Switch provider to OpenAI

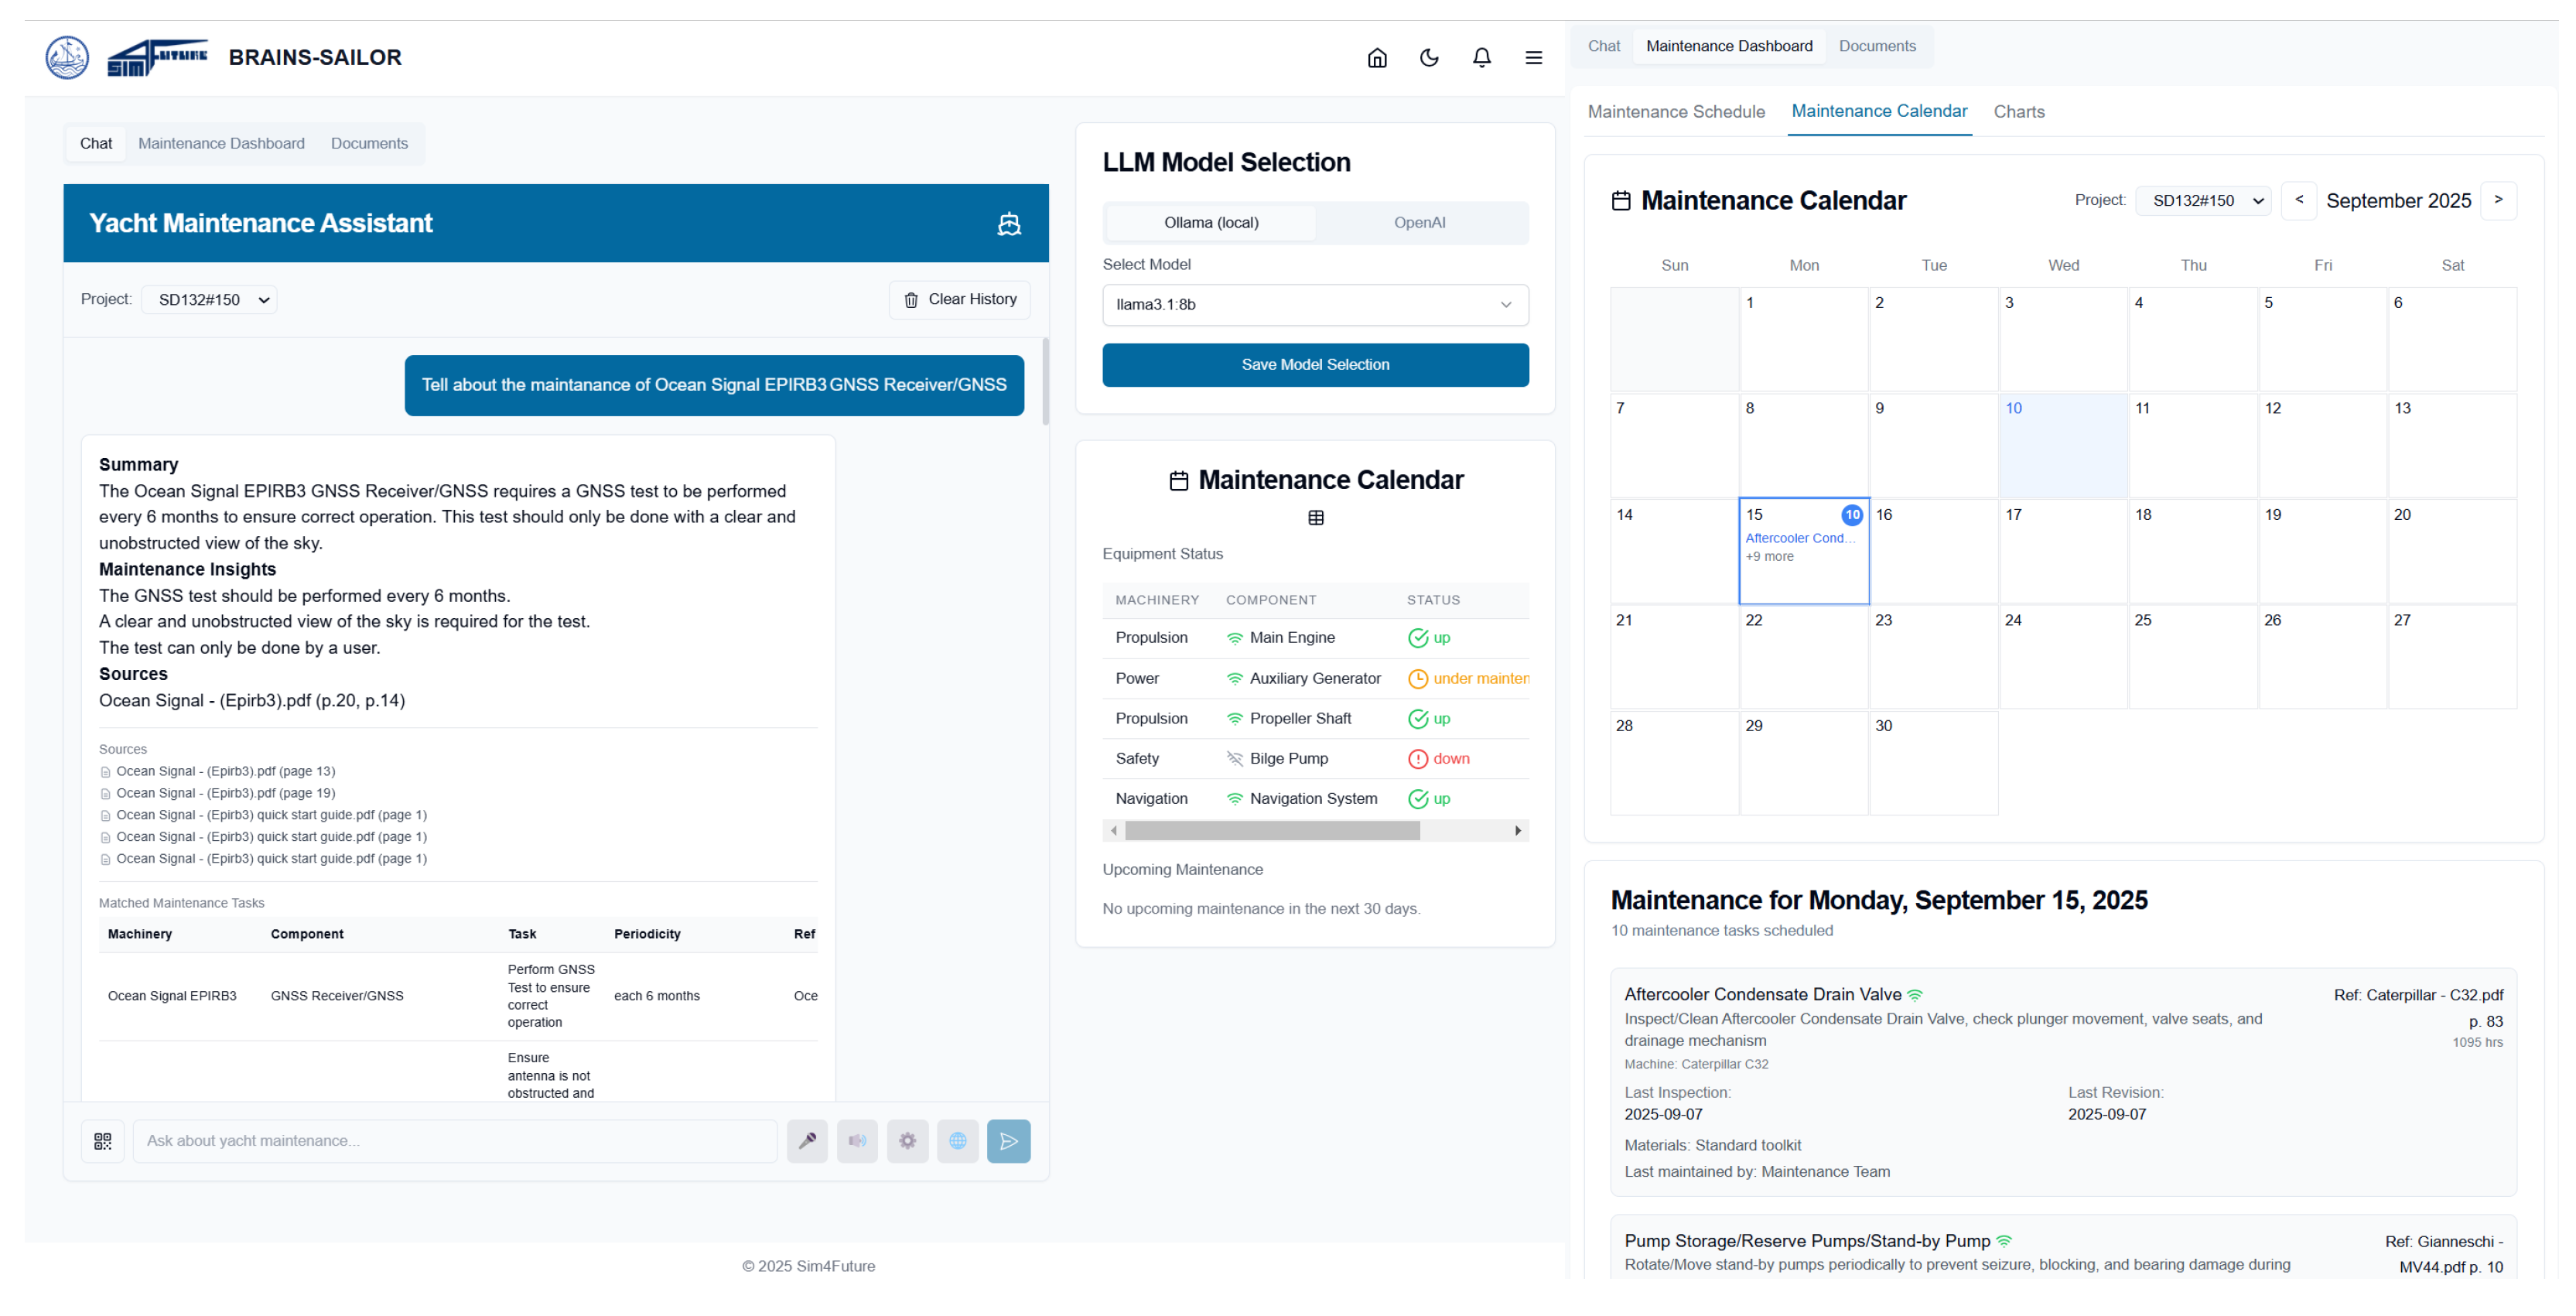(1419, 223)
